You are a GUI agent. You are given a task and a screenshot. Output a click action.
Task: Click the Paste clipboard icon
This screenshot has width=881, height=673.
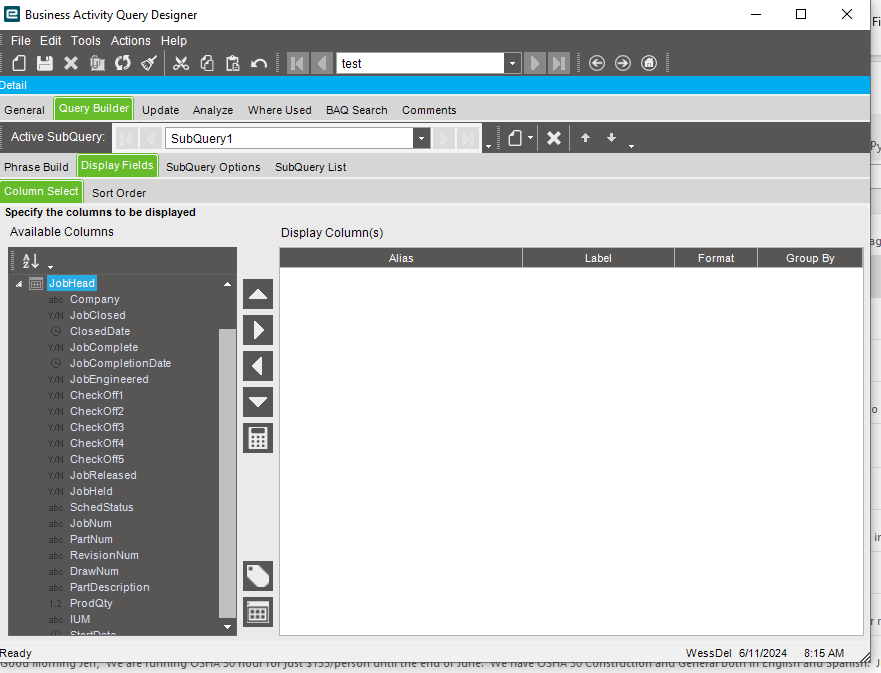tap(233, 63)
